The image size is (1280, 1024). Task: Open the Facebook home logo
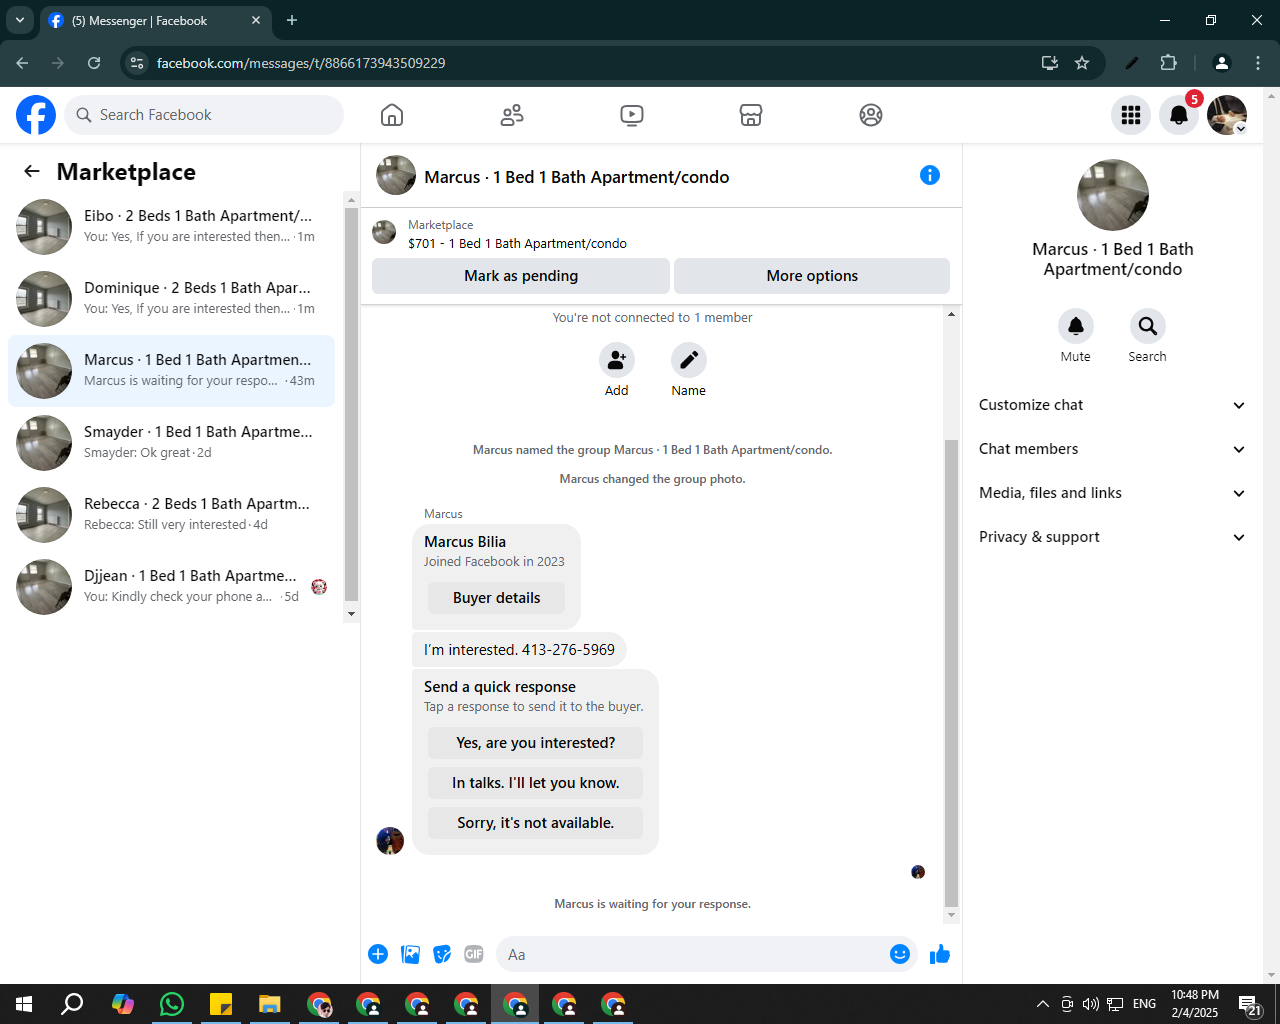point(36,115)
